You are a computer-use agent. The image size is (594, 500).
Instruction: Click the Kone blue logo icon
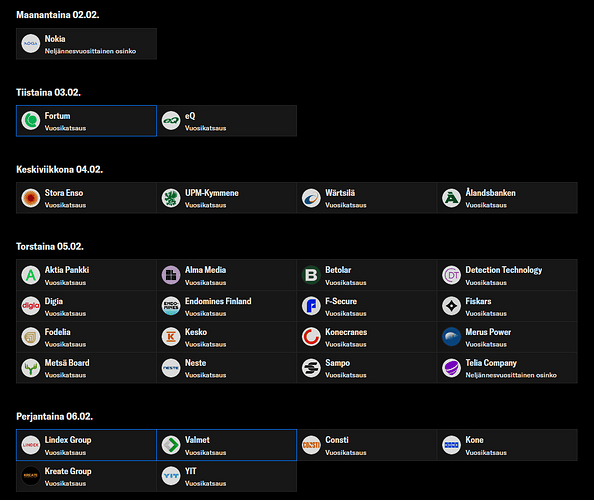pyautogui.click(x=451, y=445)
